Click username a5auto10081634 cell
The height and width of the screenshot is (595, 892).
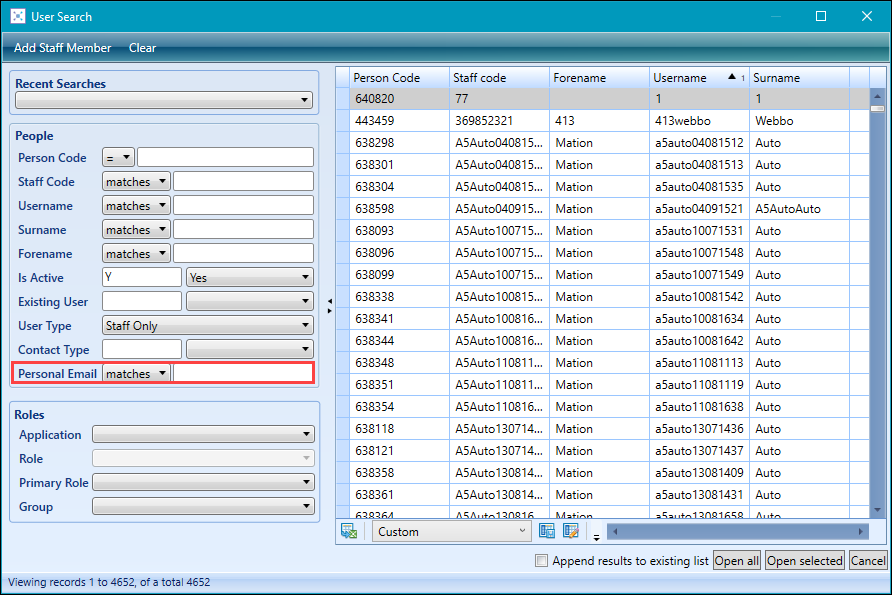click(700, 319)
